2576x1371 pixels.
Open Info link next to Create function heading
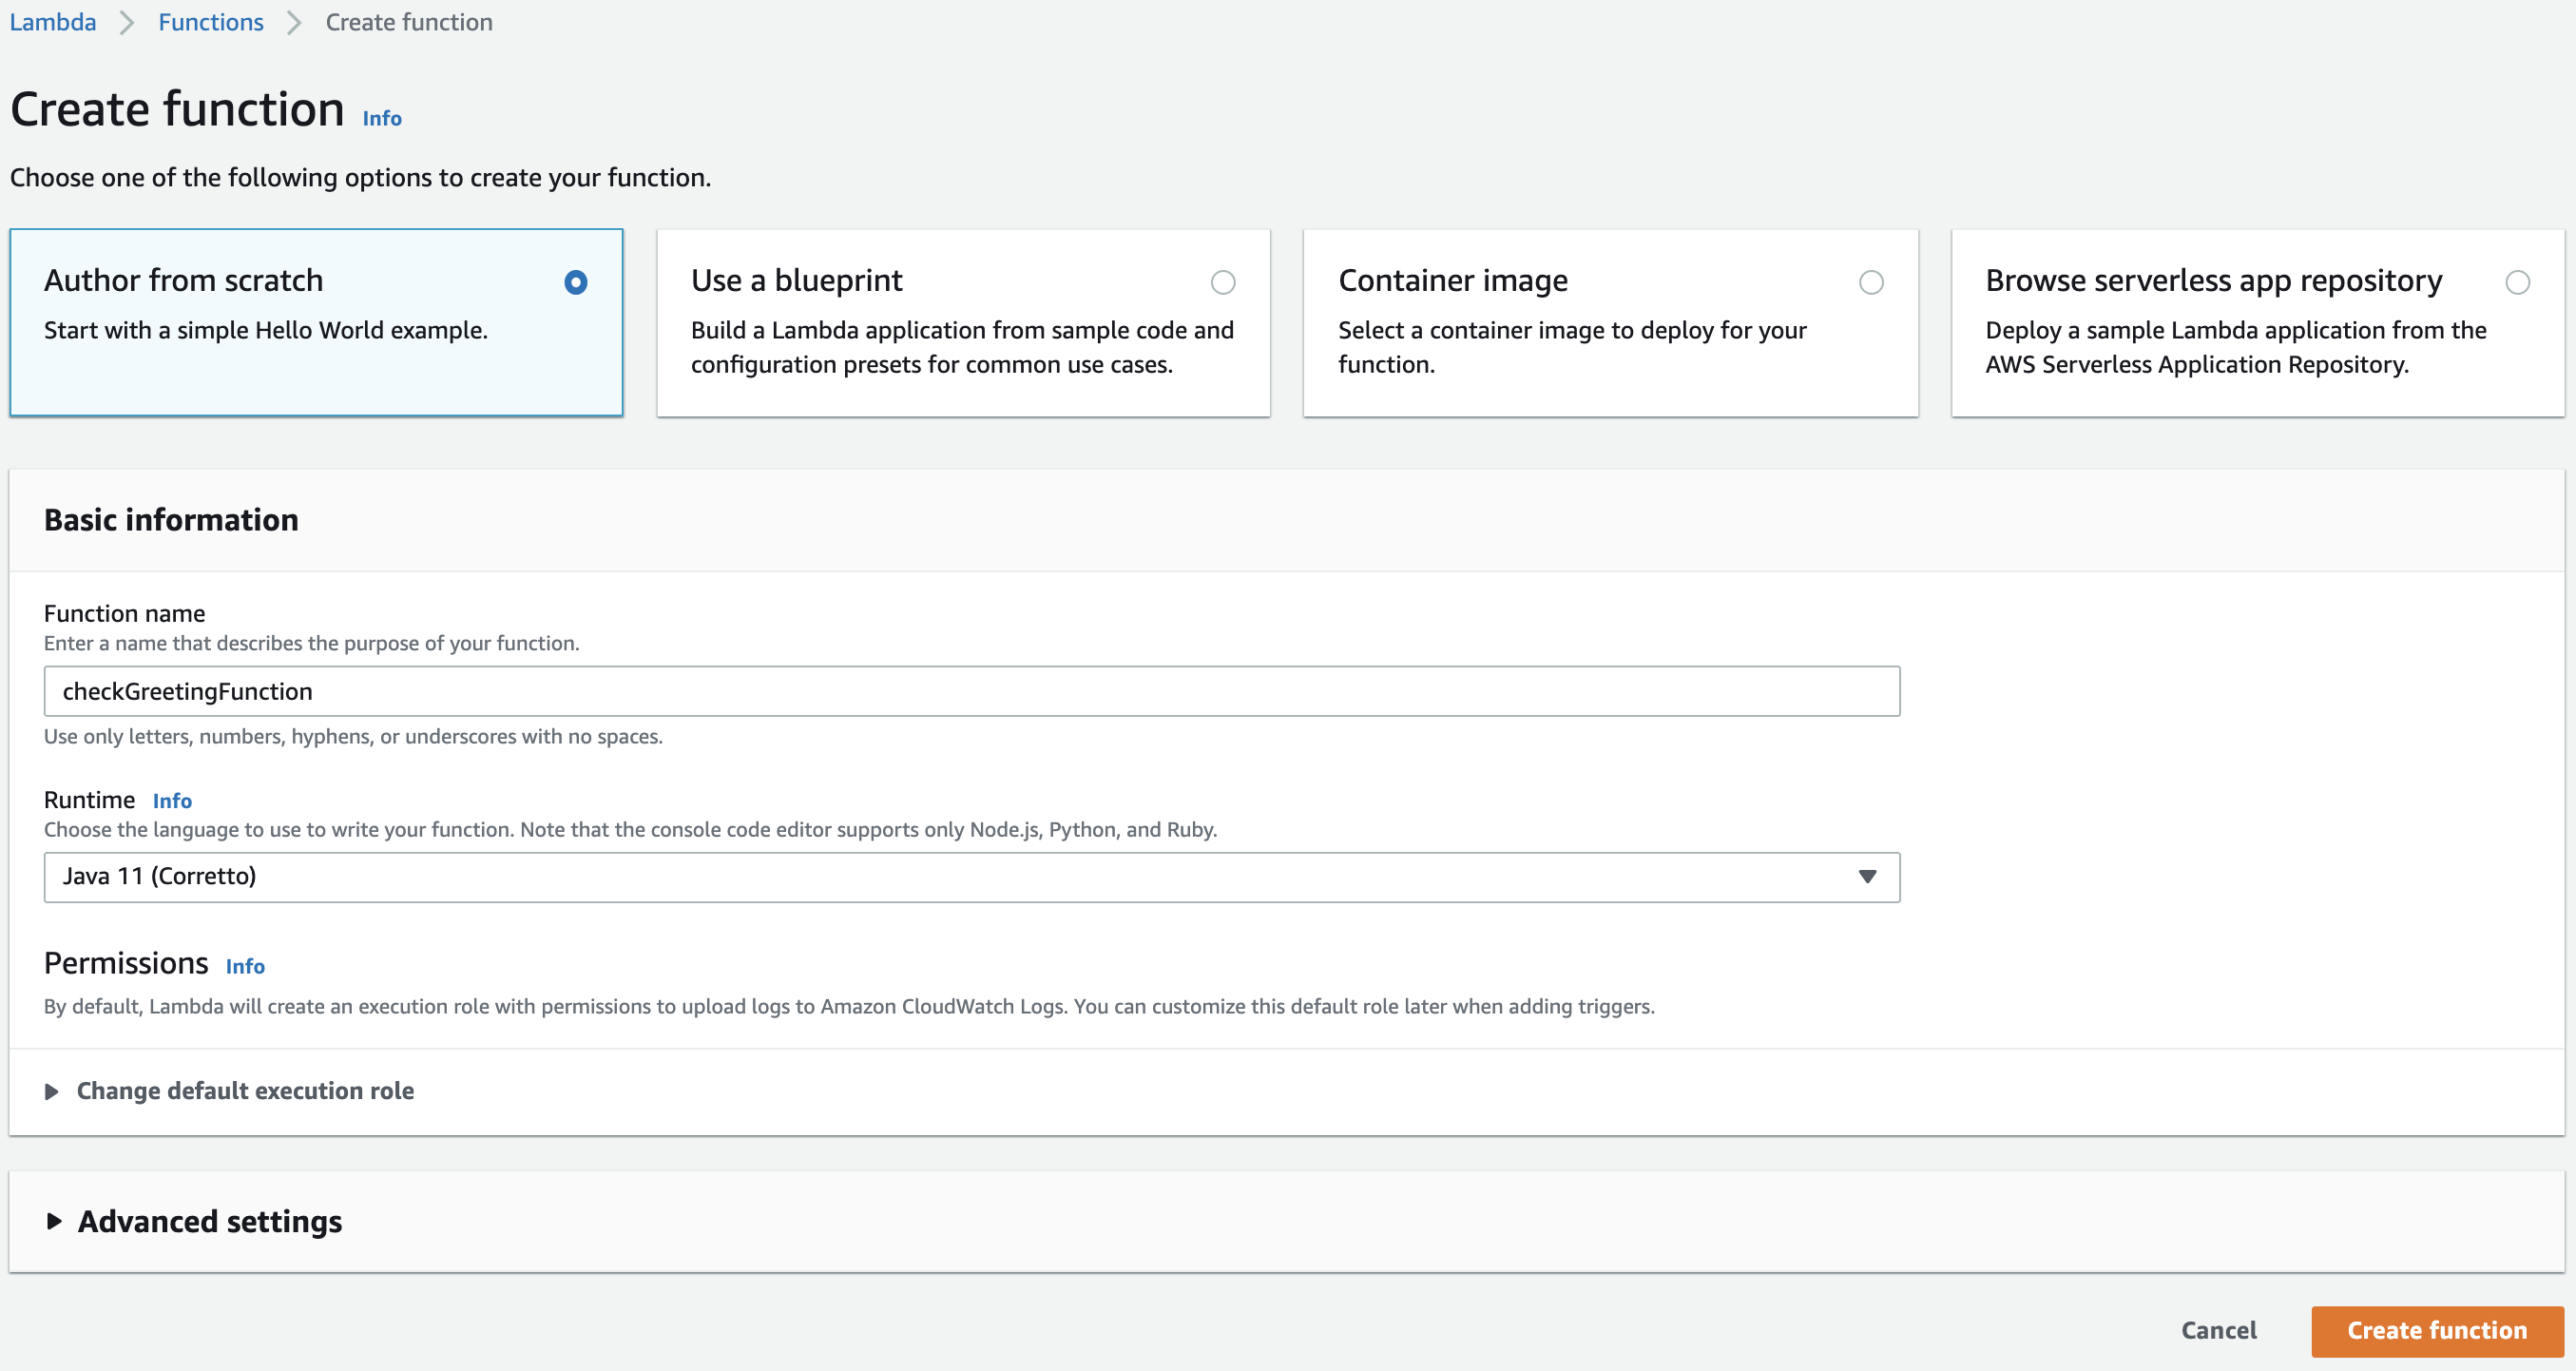coord(381,118)
